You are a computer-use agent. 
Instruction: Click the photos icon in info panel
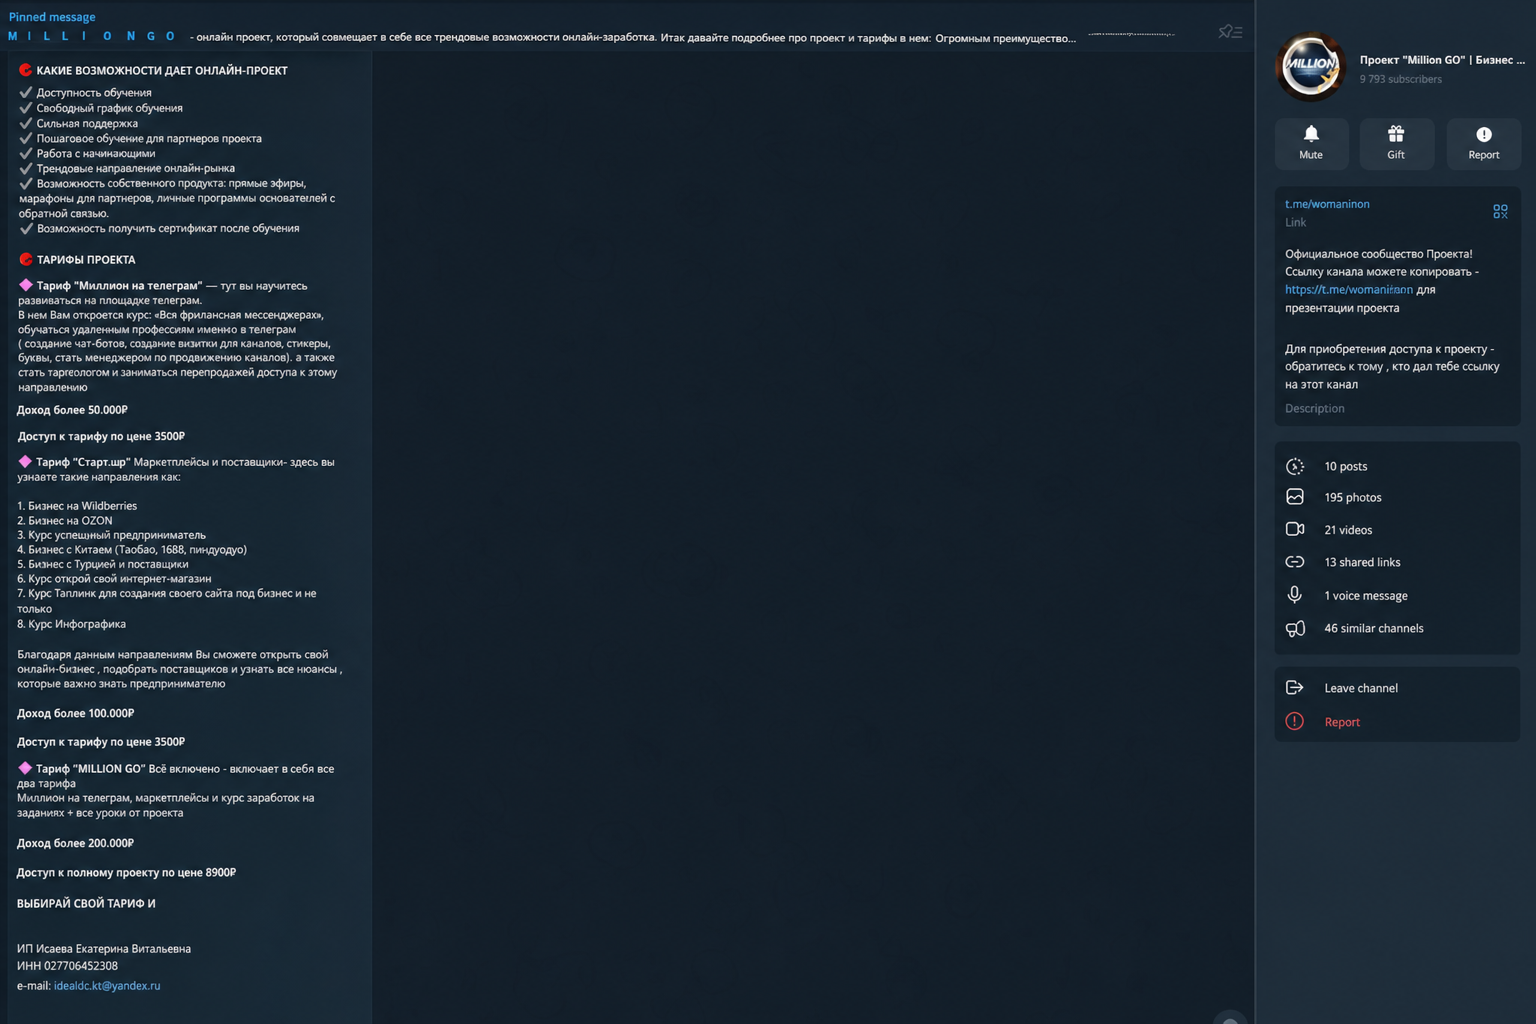1295,497
